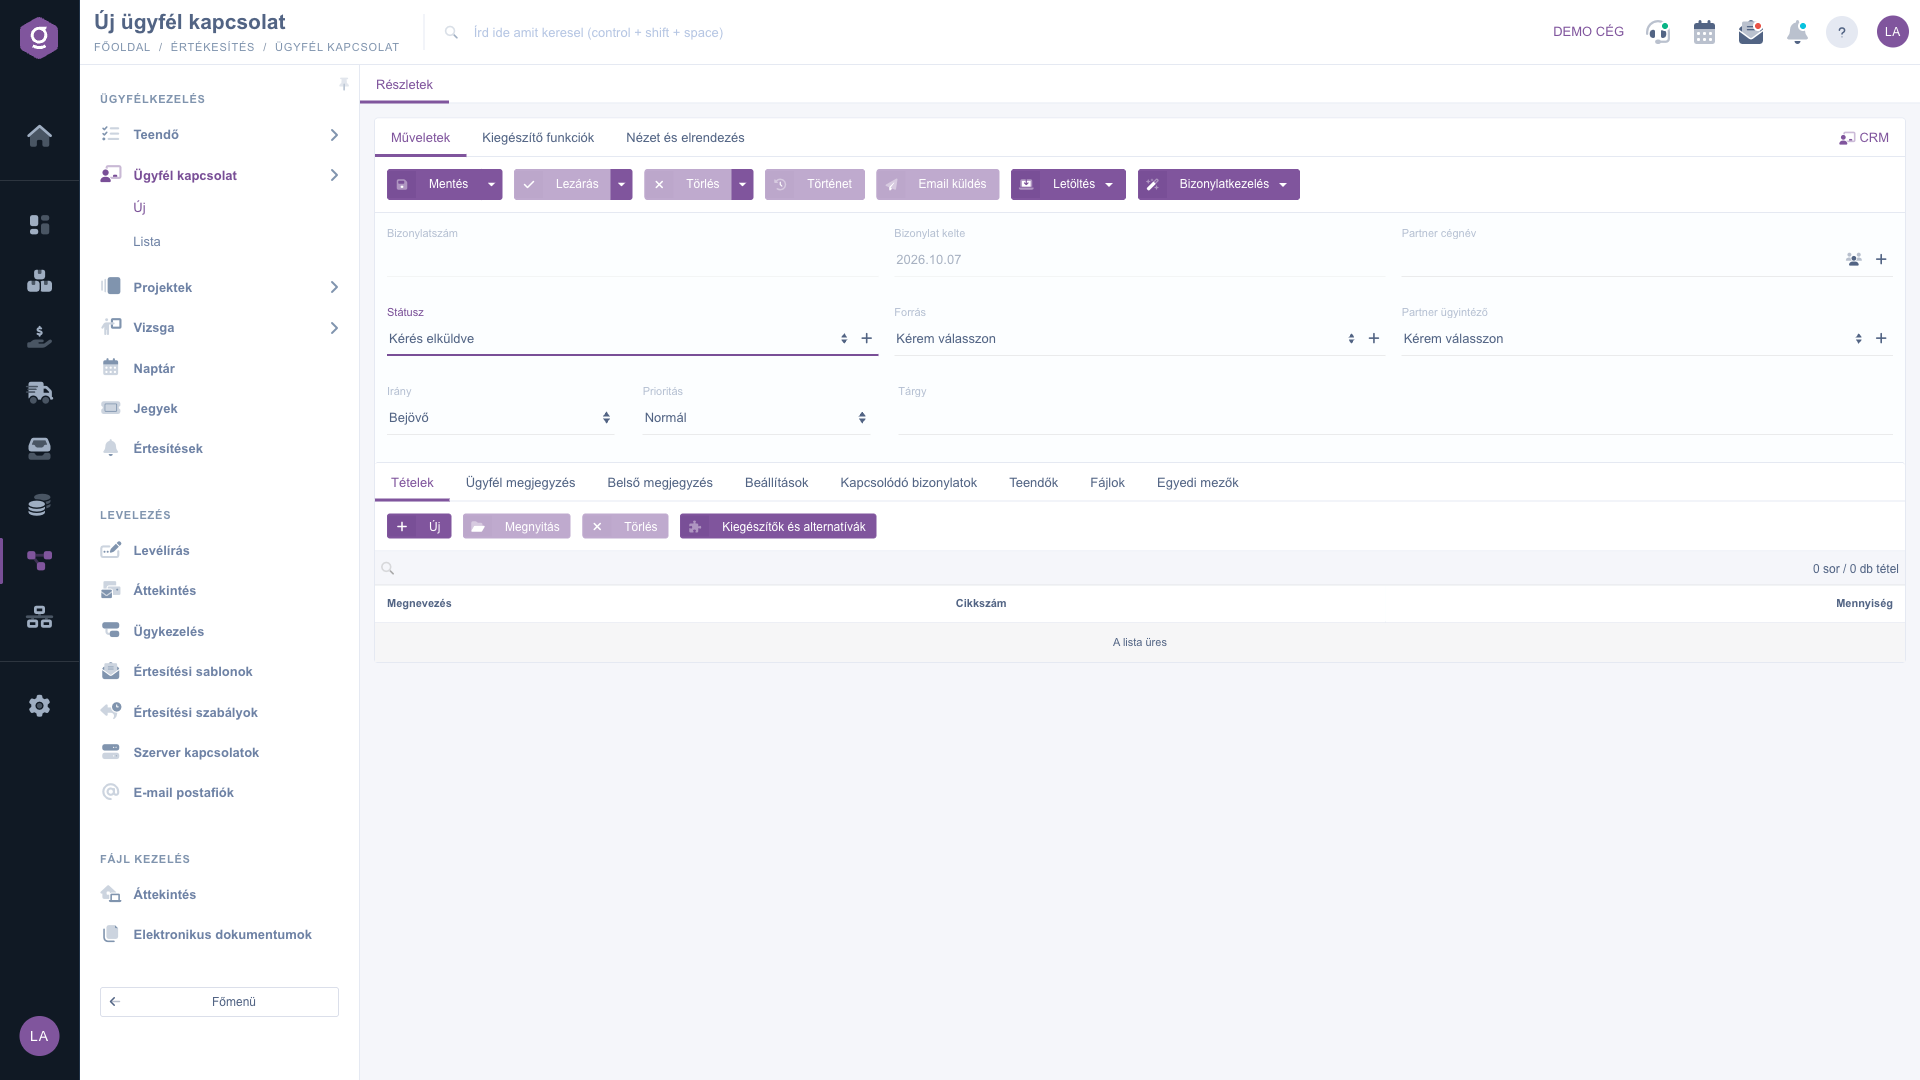
Task: Open the Fájlok tab
Action: coord(1107,483)
